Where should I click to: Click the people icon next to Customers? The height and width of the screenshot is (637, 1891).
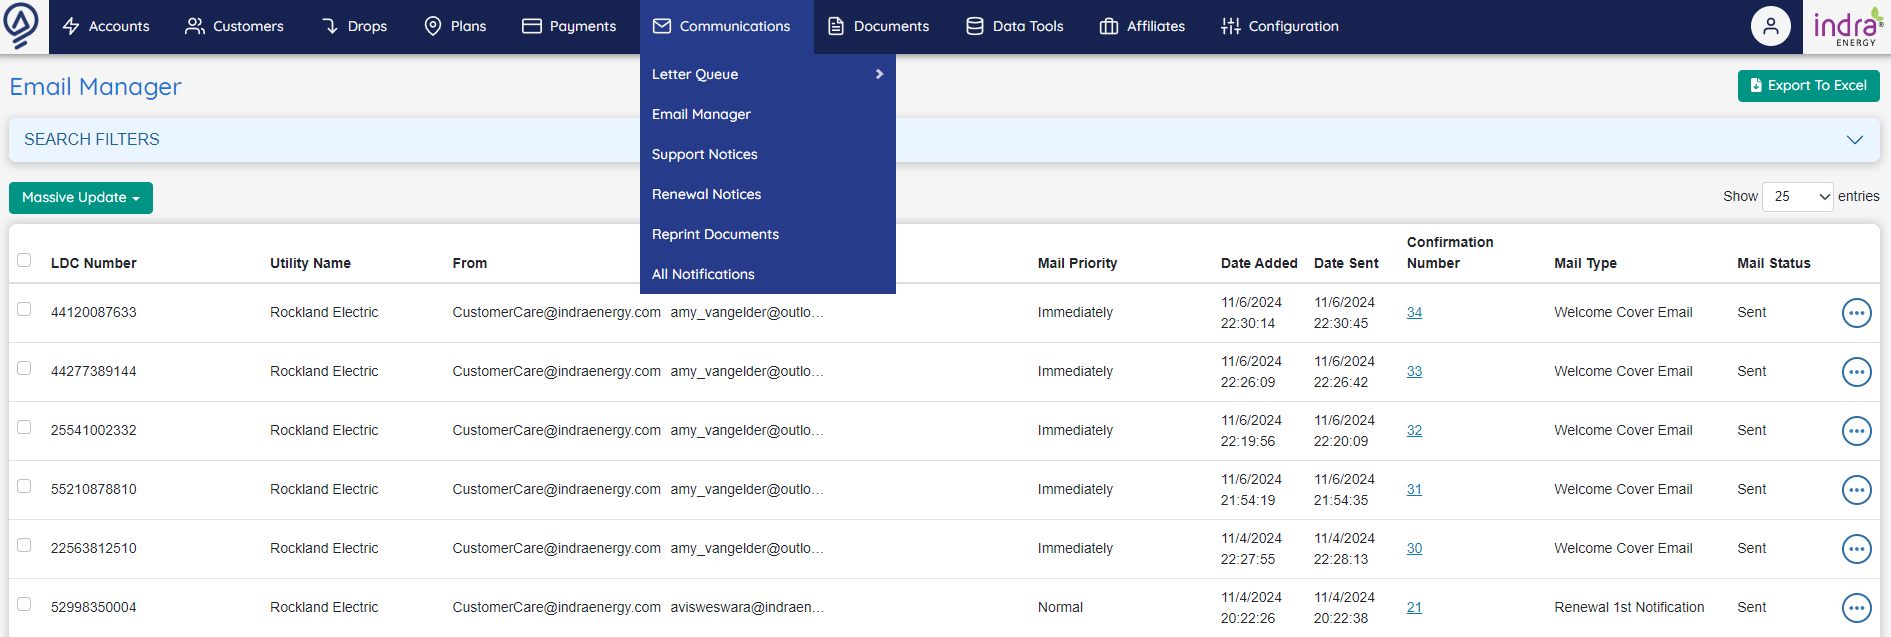click(x=195, y=26)
